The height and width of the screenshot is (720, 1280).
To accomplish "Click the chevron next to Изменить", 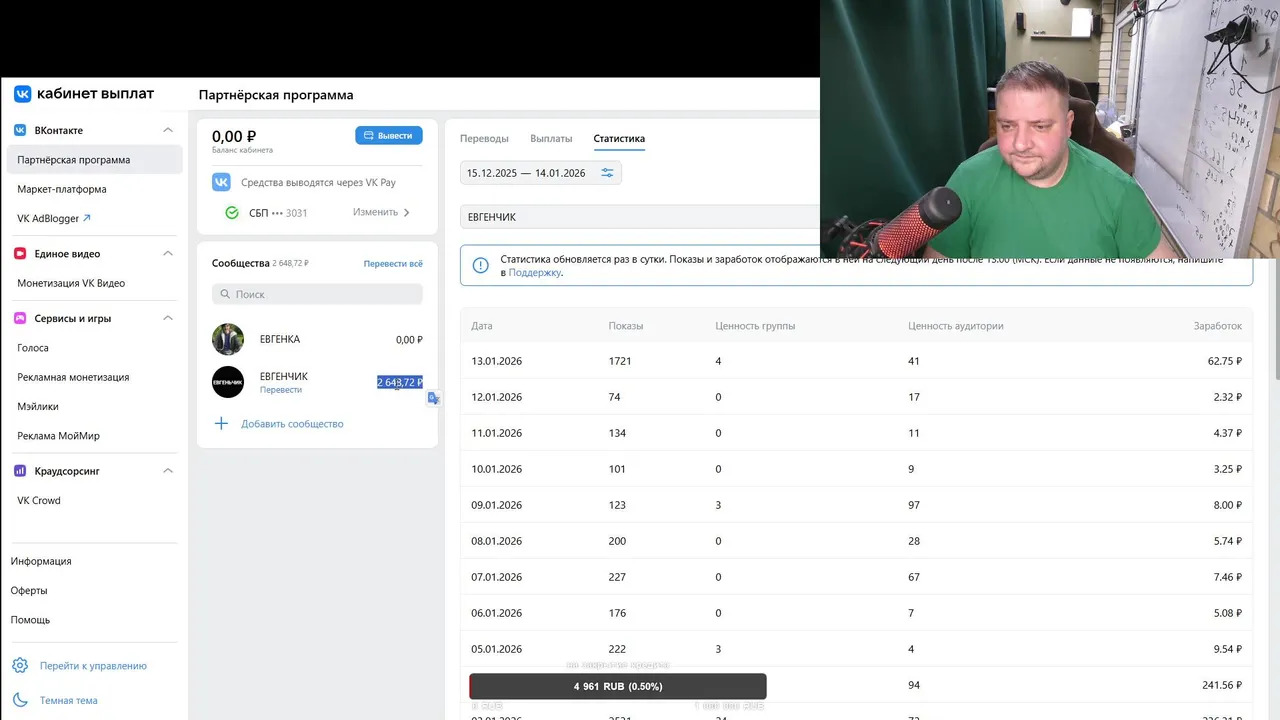I will pyautogui.click(x=407, y=213).
